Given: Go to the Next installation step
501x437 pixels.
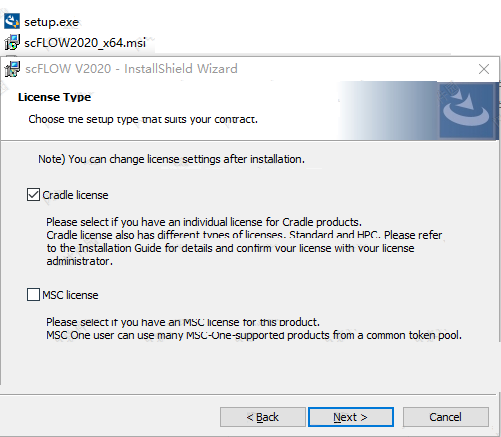Looking at the screenshot, I should [351, 417].
